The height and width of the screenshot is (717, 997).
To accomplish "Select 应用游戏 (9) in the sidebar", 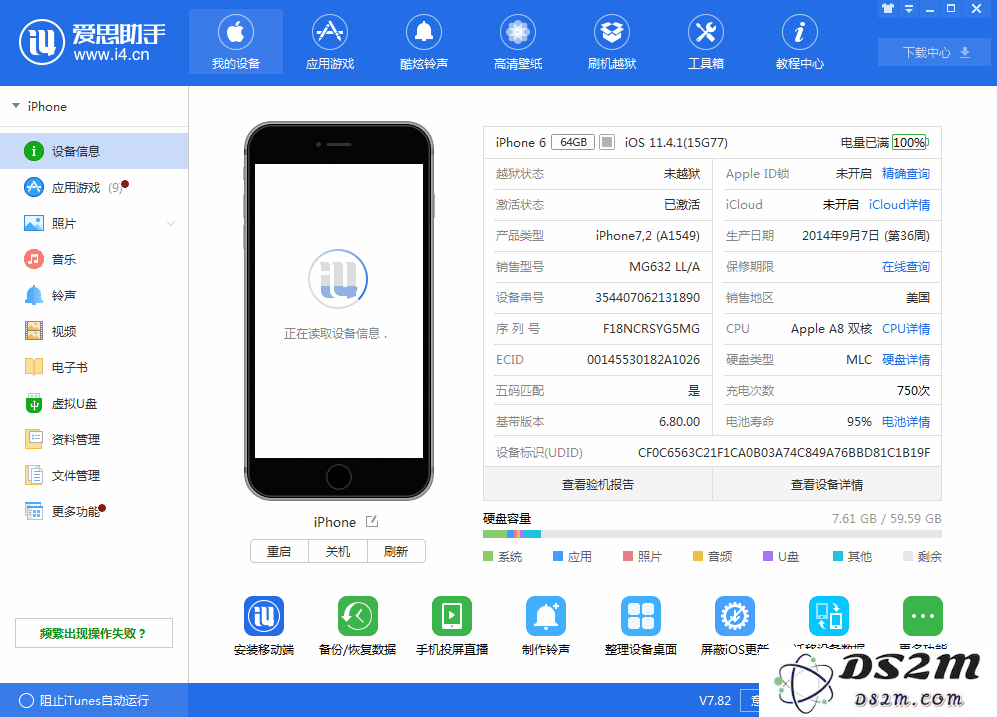I will [x=94, y=188].
